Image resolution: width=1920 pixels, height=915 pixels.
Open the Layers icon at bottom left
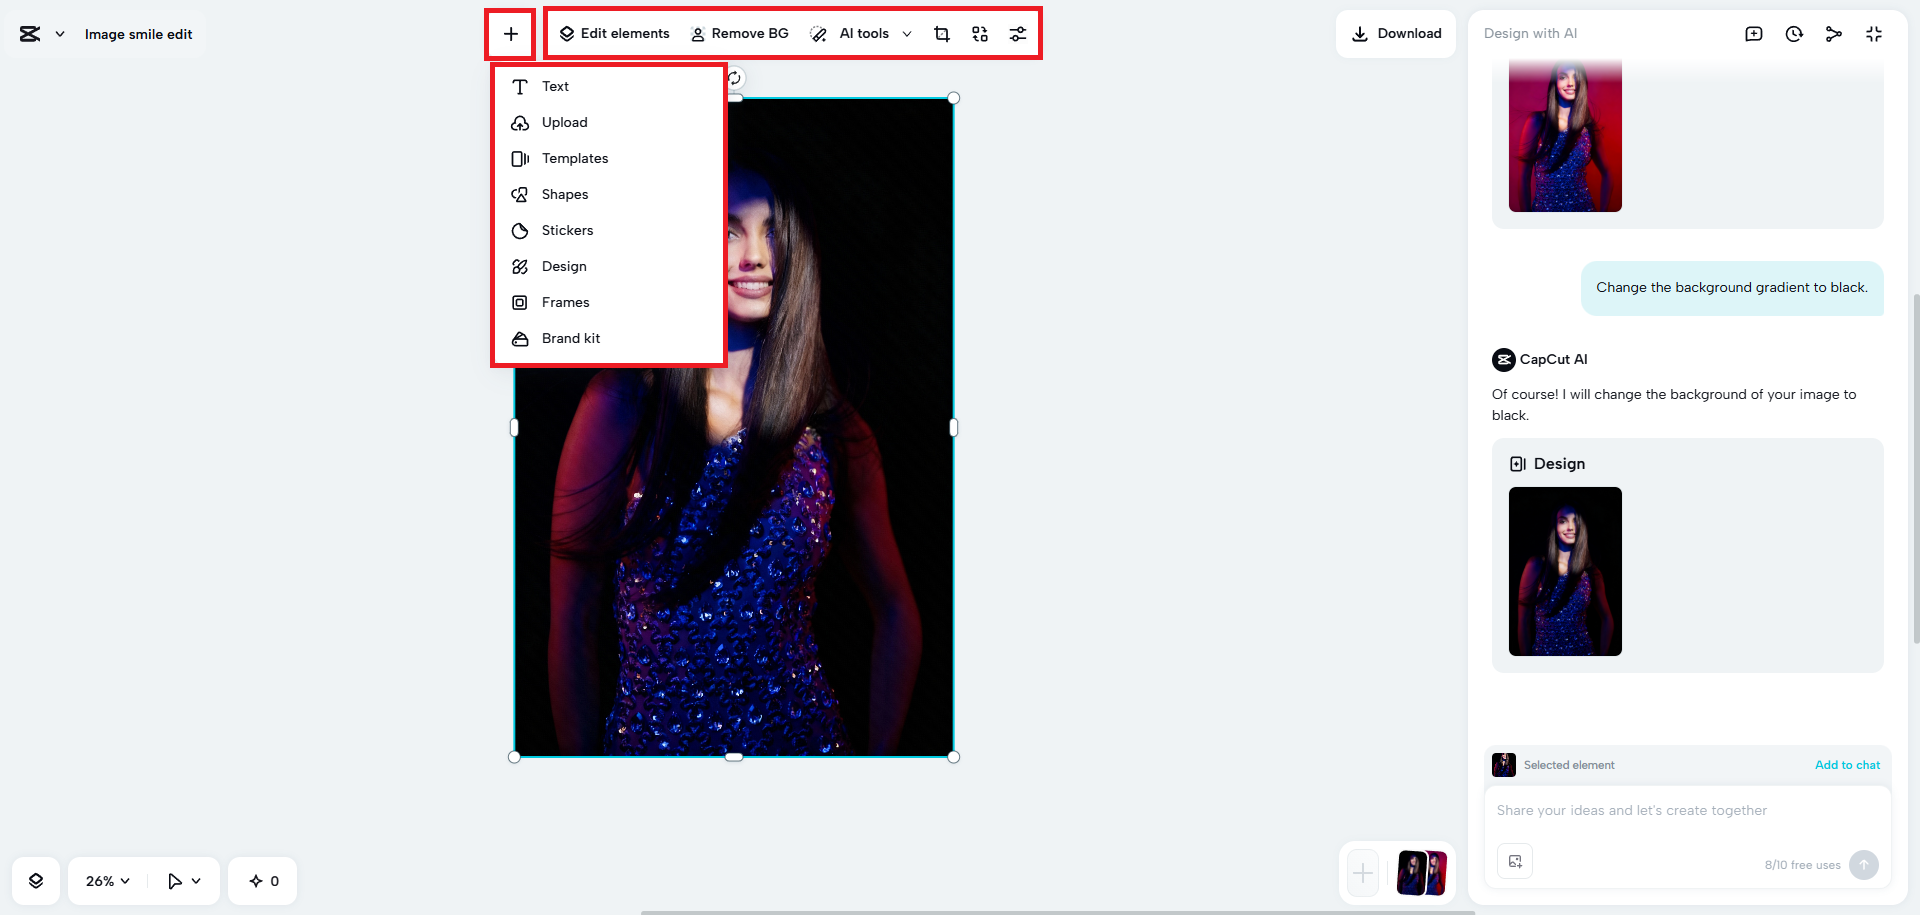pos(36,880)
